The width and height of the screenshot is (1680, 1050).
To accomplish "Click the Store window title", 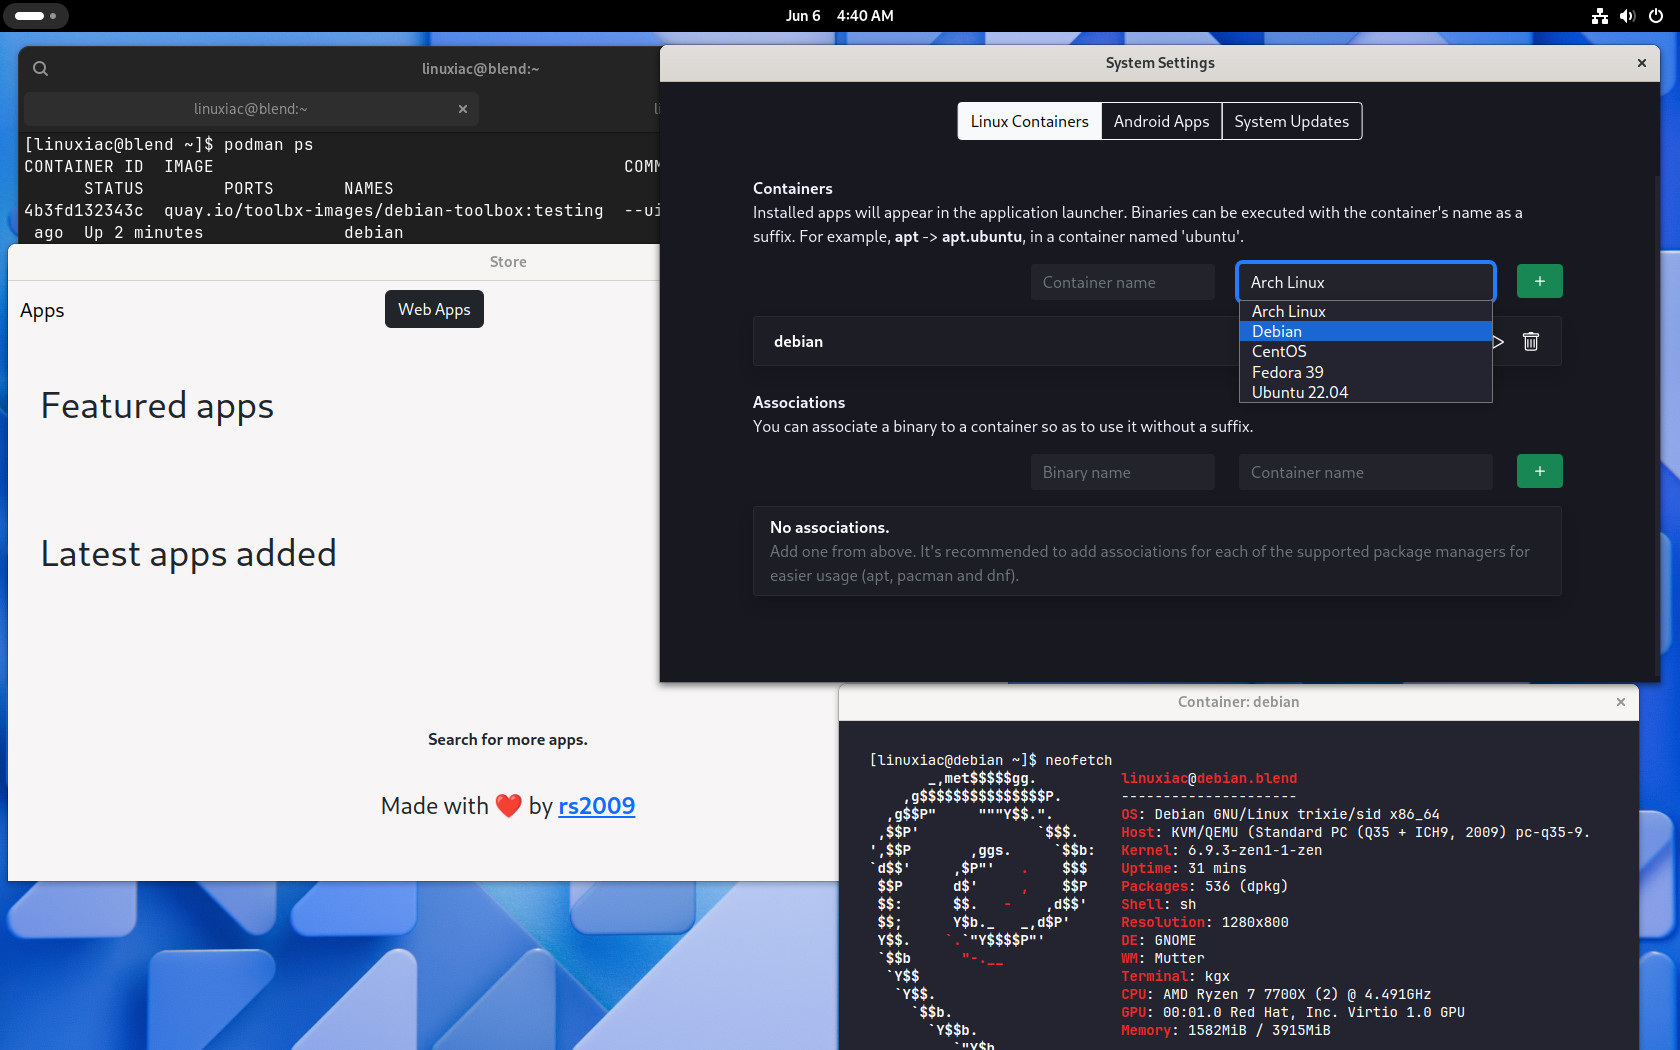I will (x=508, y=262).
